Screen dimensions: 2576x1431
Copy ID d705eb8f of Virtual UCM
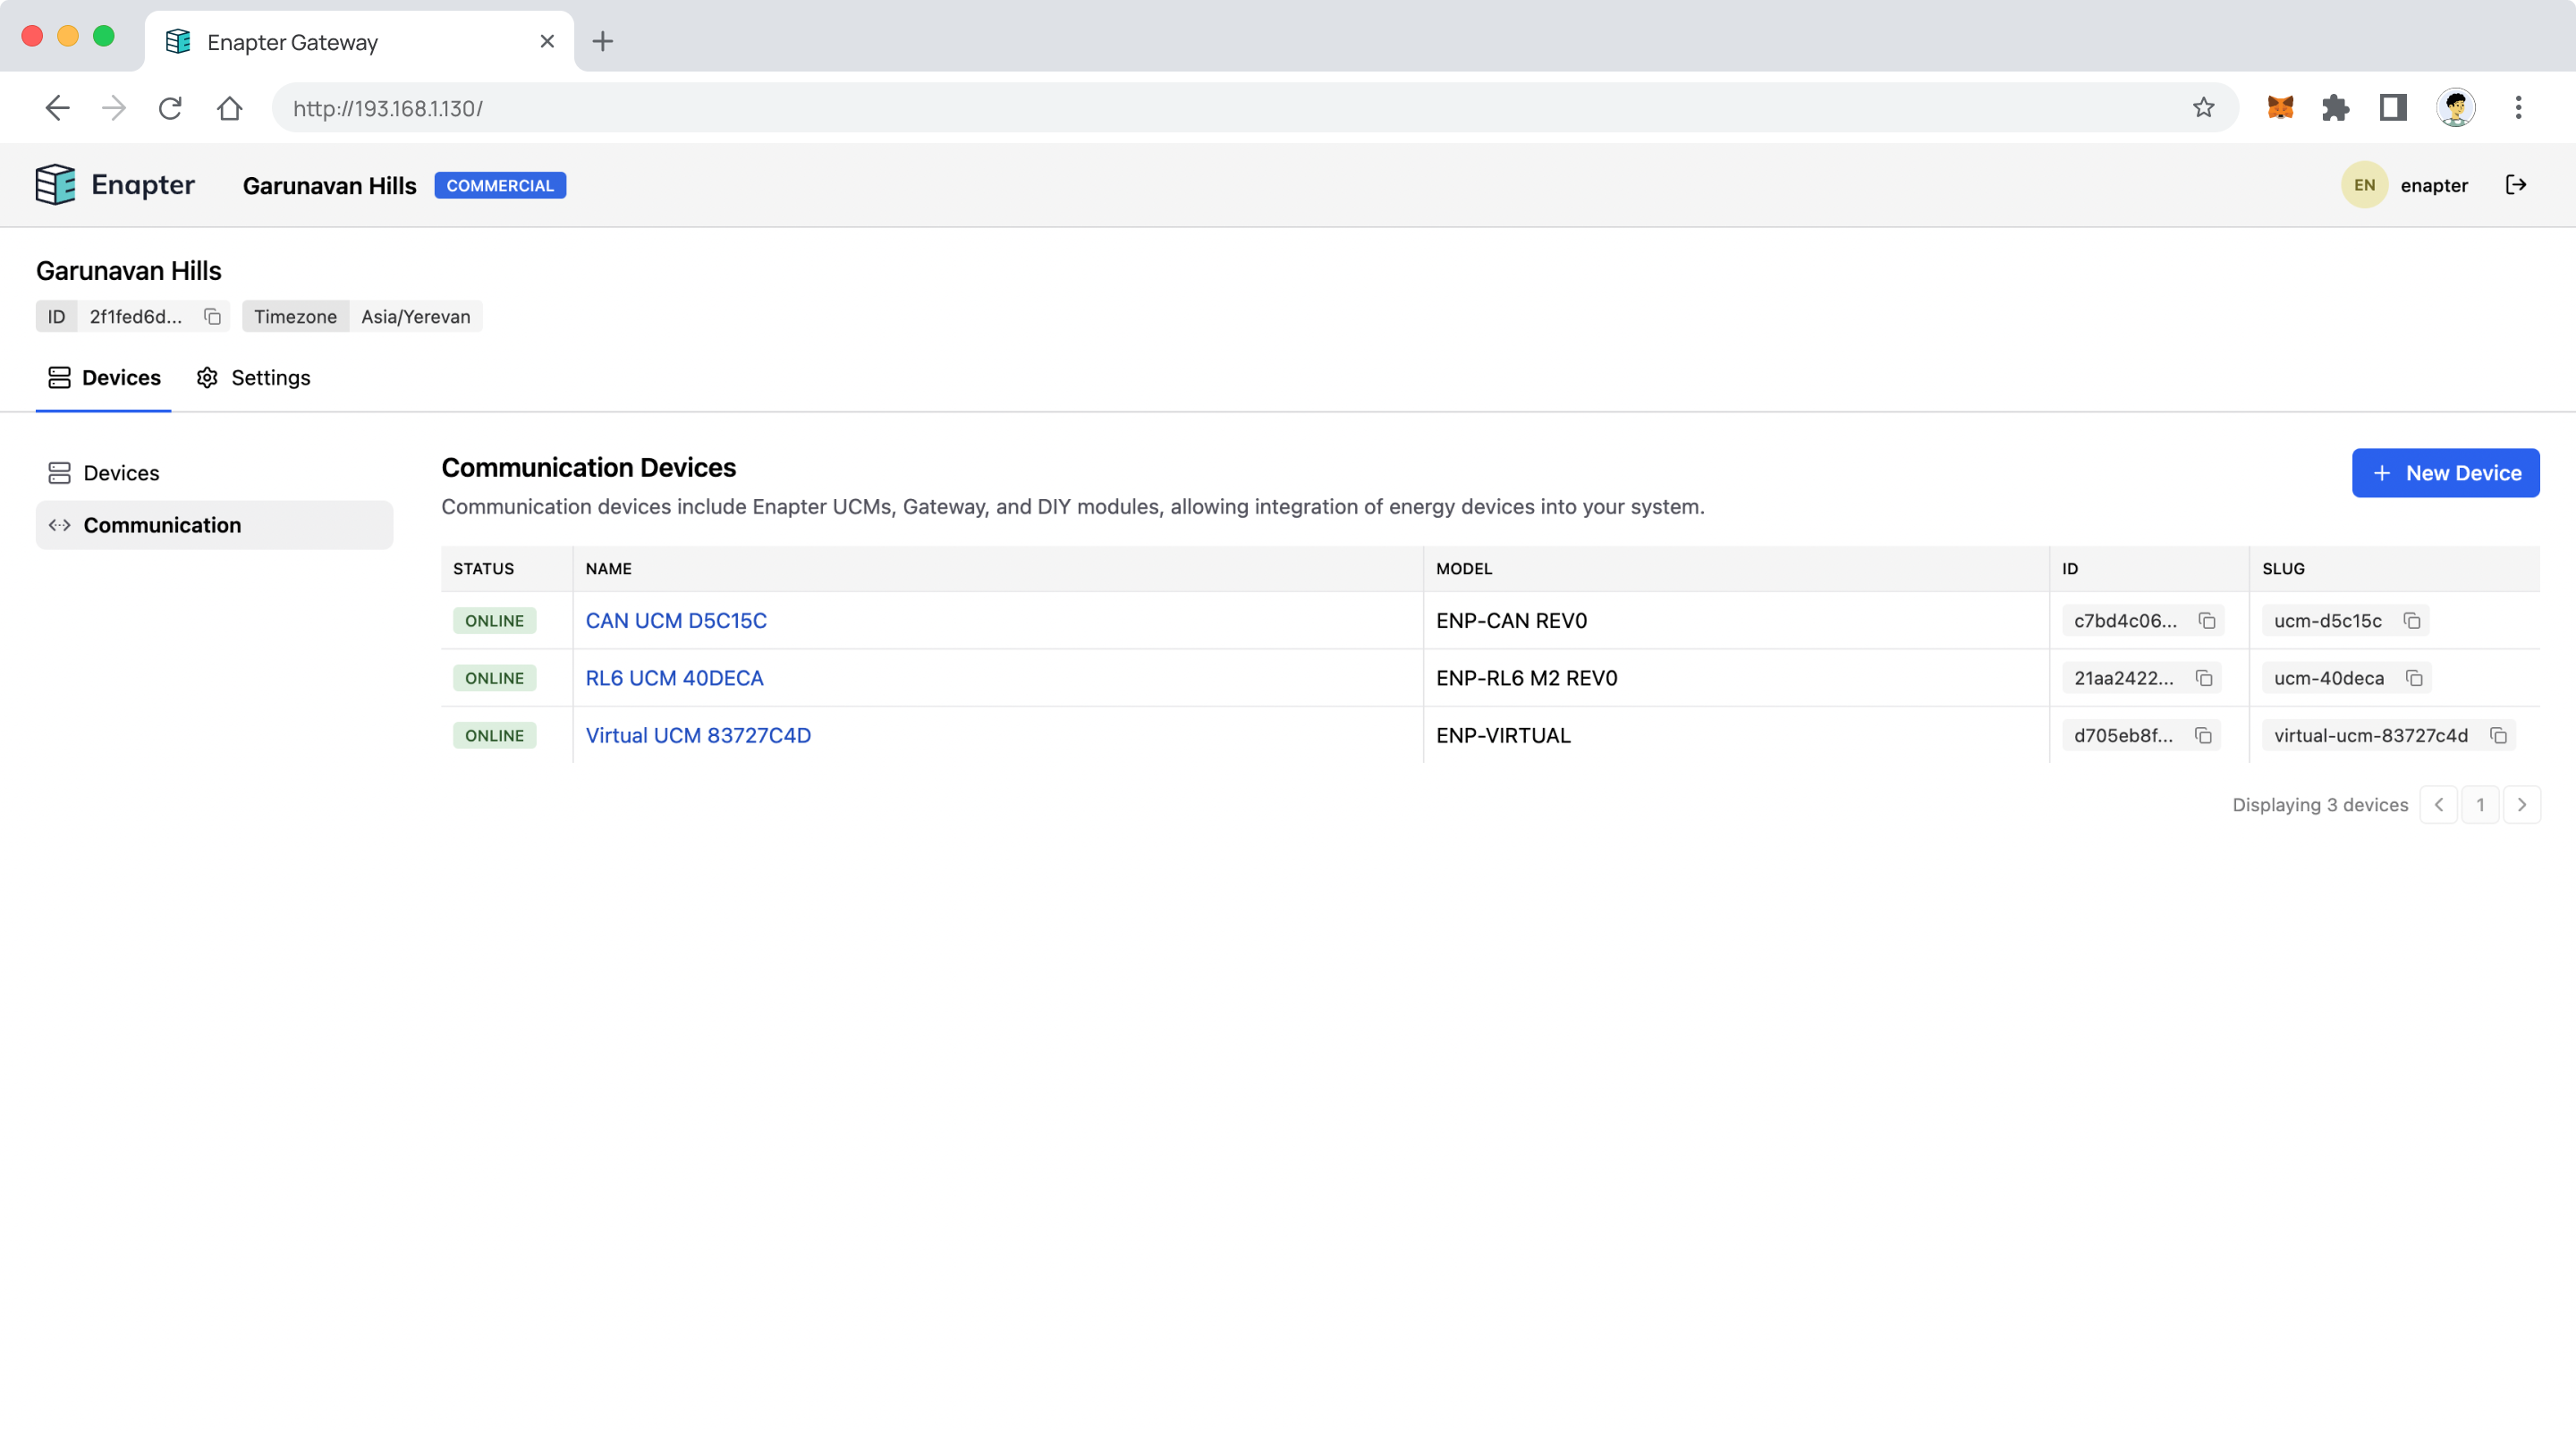2203,736
